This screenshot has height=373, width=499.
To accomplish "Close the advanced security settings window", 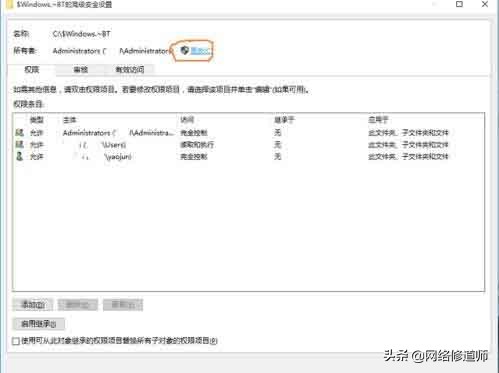I will [x=485, y=4].
